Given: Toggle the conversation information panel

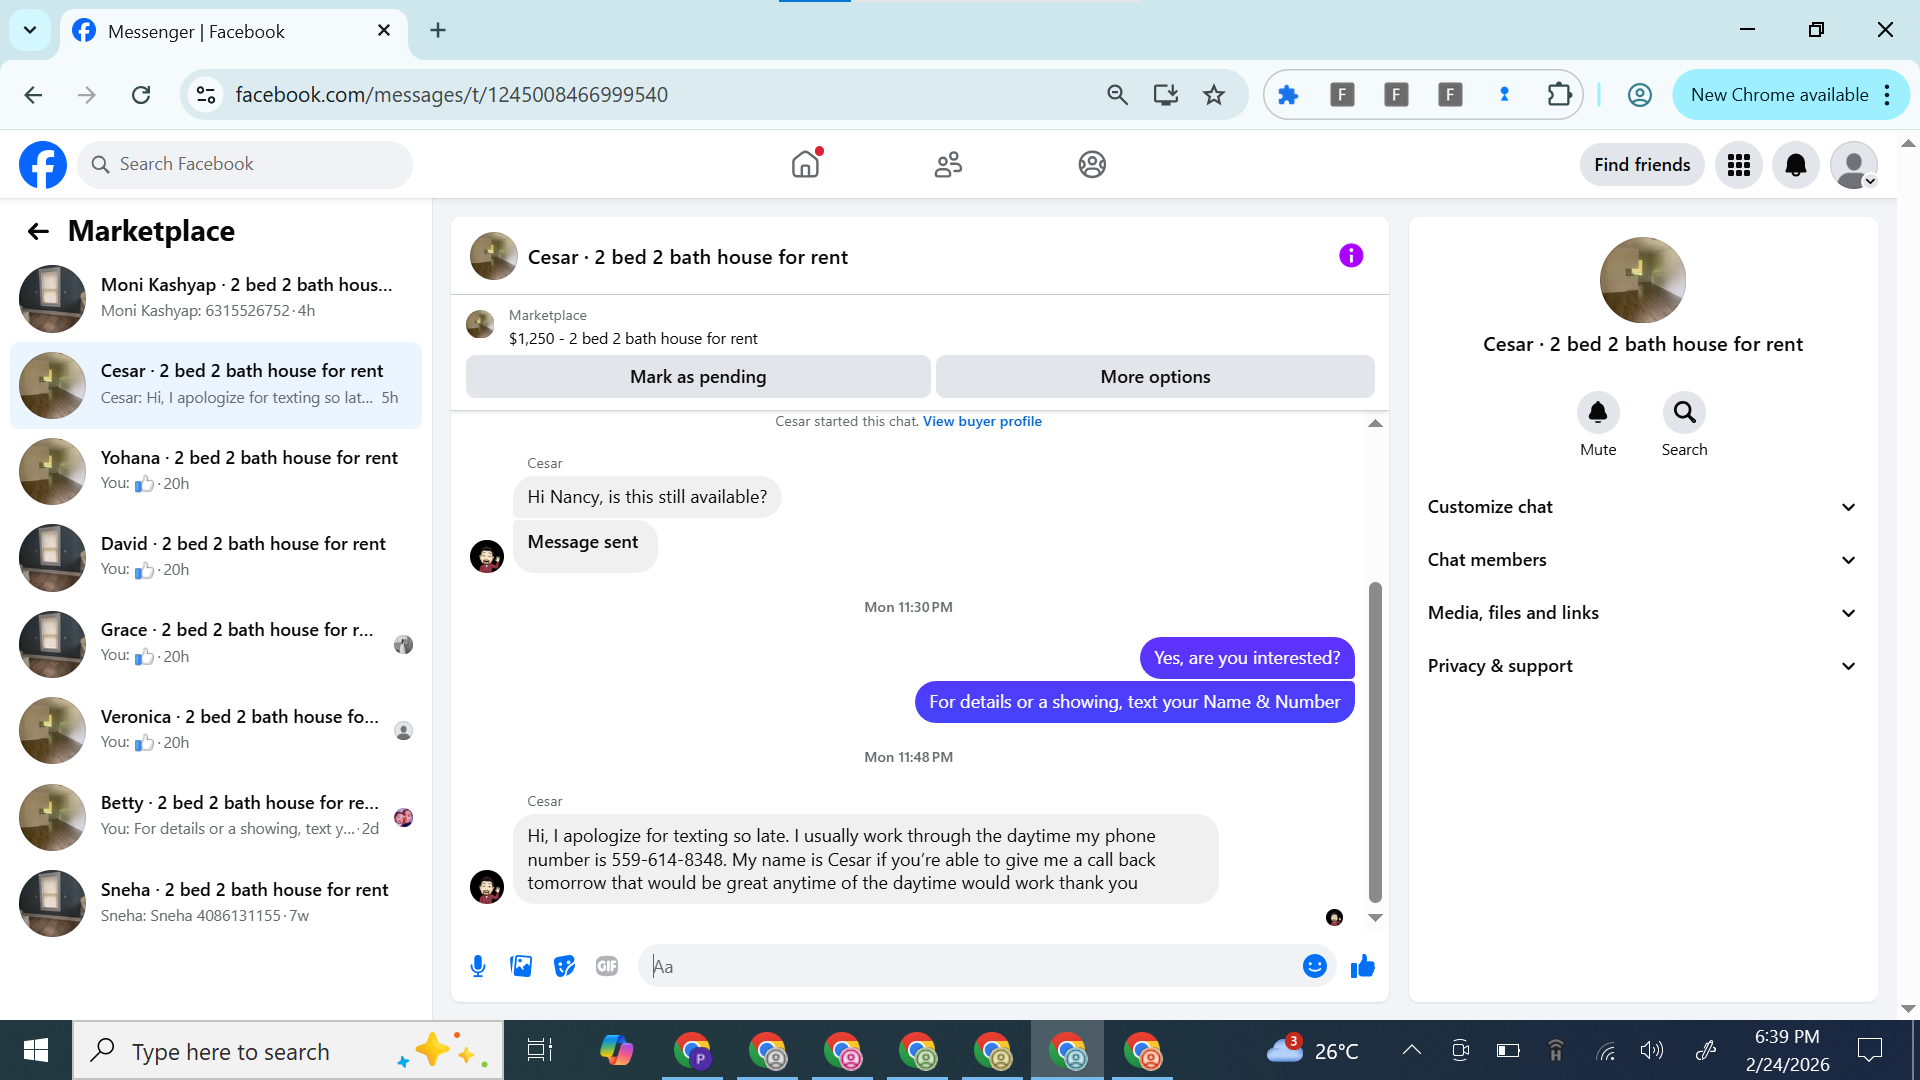Looking at the screenshot, I should 1351,256.
